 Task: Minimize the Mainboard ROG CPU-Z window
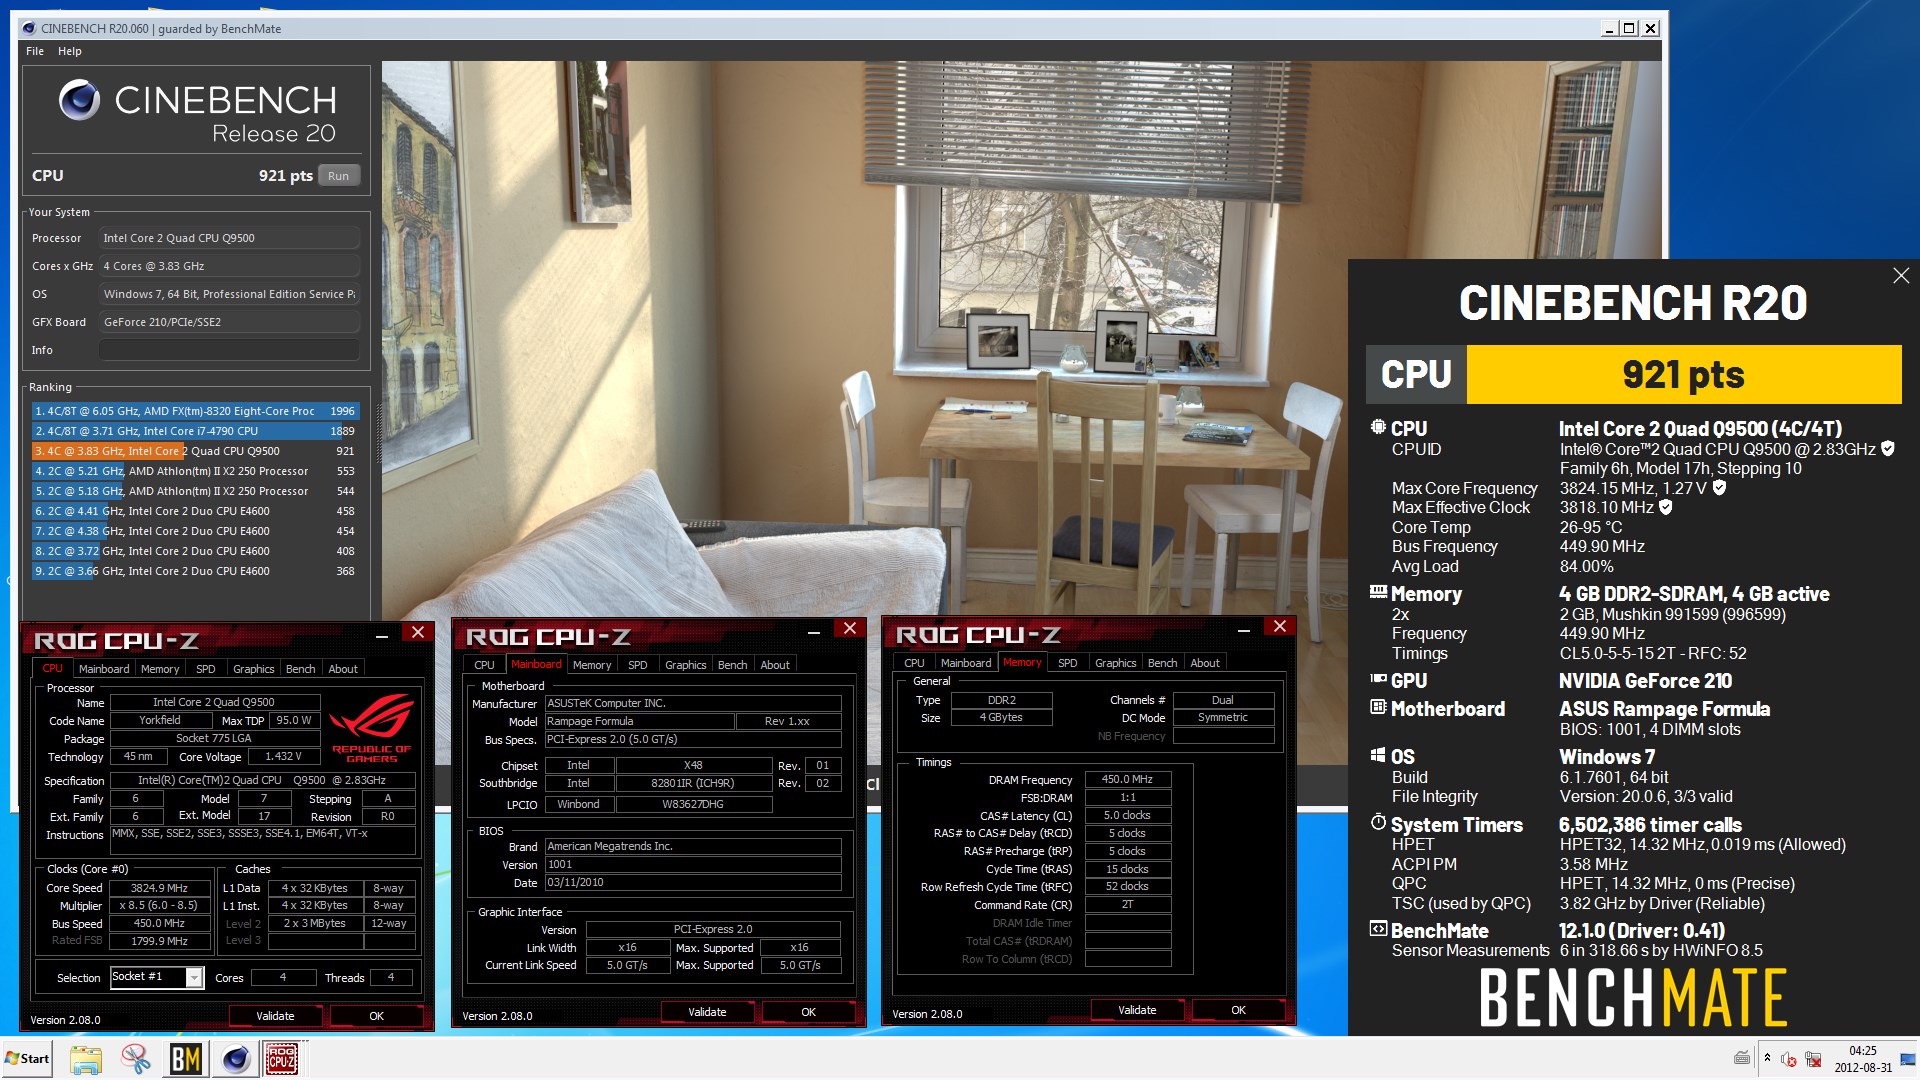point(814,632)
